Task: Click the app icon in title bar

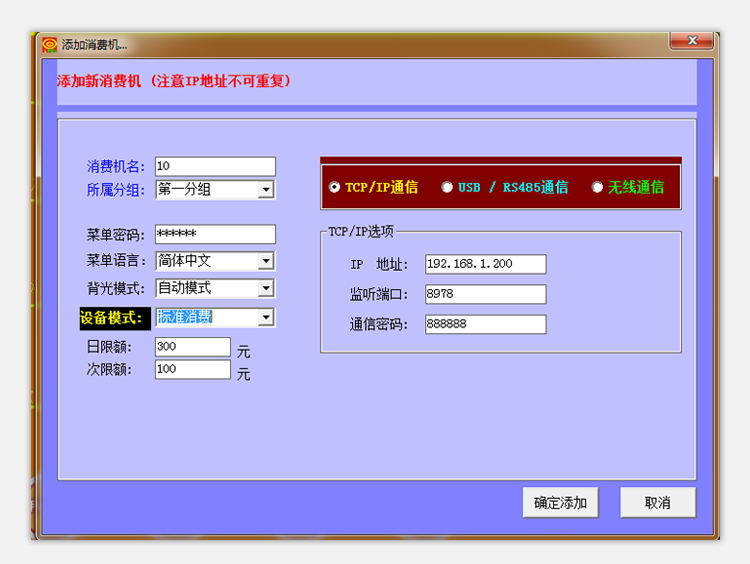Action: point(49,44)
